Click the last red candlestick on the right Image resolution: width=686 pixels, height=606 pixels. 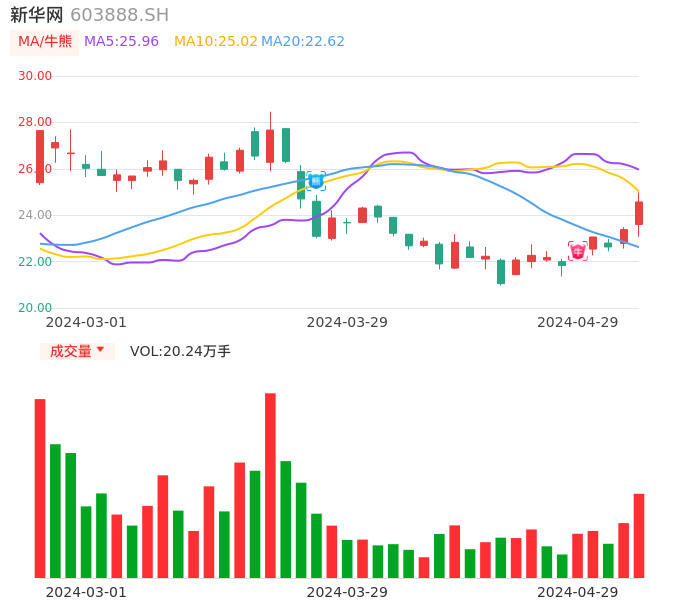click(639, 213)
